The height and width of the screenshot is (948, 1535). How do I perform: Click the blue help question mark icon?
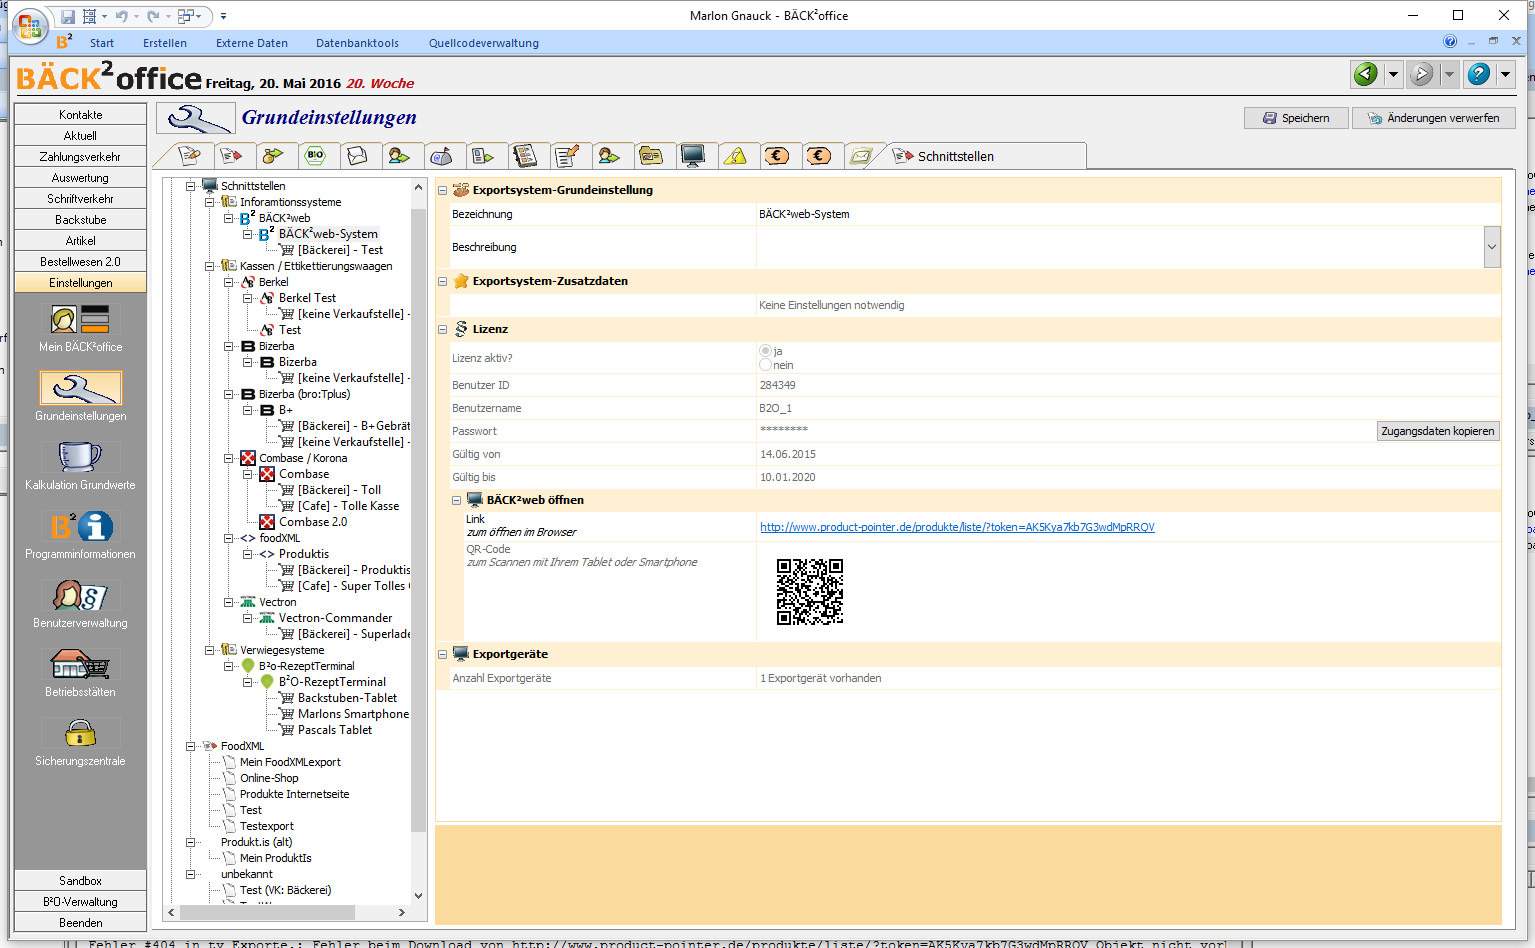(x=1478, y=74)
